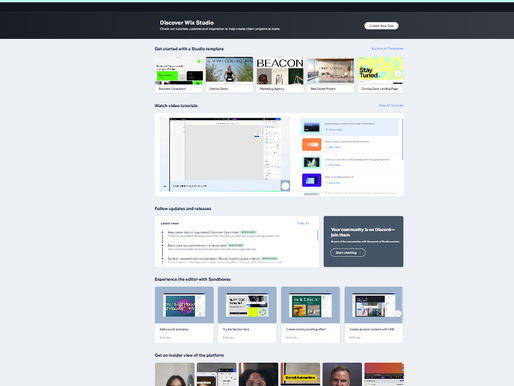The width and height of the screenshot is (514, 386).
Task: Open the Business Consultant template
Action: tap(179, 75)
